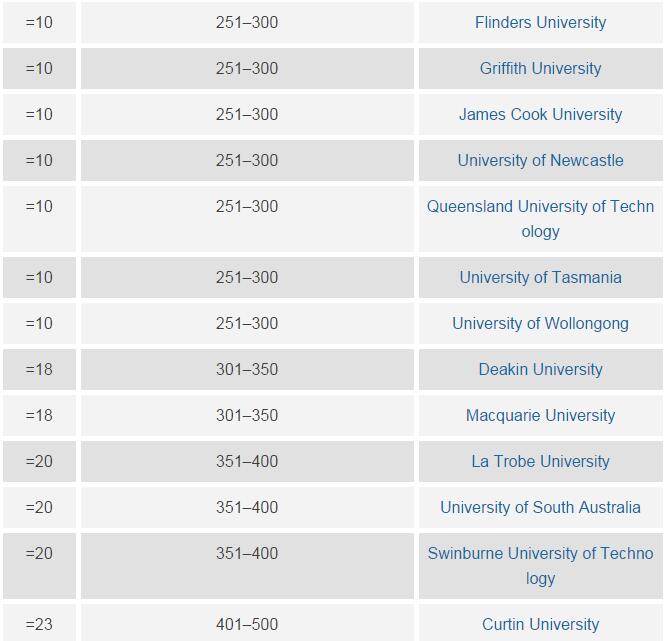Open the University of Wollongong link
The image size is (667, 641).
(x=540, y=323)
